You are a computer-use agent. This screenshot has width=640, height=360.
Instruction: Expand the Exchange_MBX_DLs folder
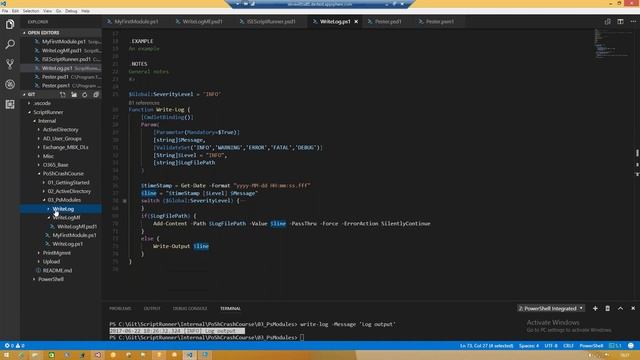point(65,147)
